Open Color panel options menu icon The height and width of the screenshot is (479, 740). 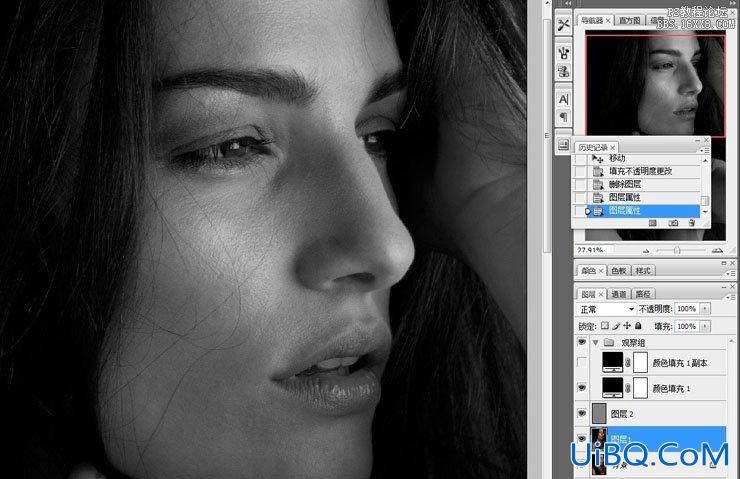coord(731,273)
